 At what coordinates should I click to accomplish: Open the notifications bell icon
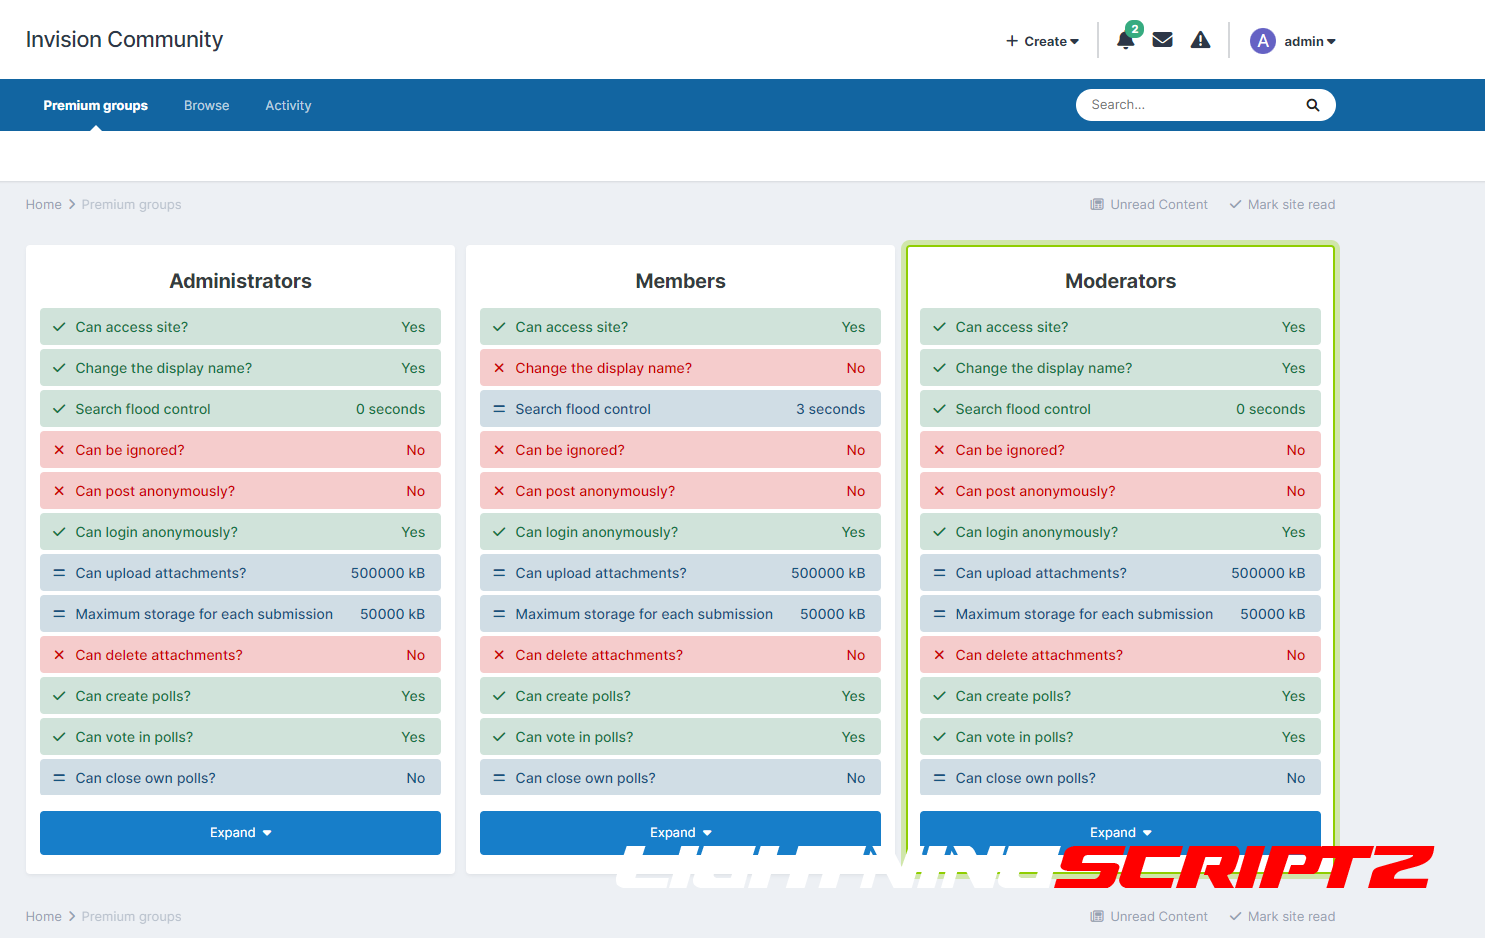pos(1125,41)
